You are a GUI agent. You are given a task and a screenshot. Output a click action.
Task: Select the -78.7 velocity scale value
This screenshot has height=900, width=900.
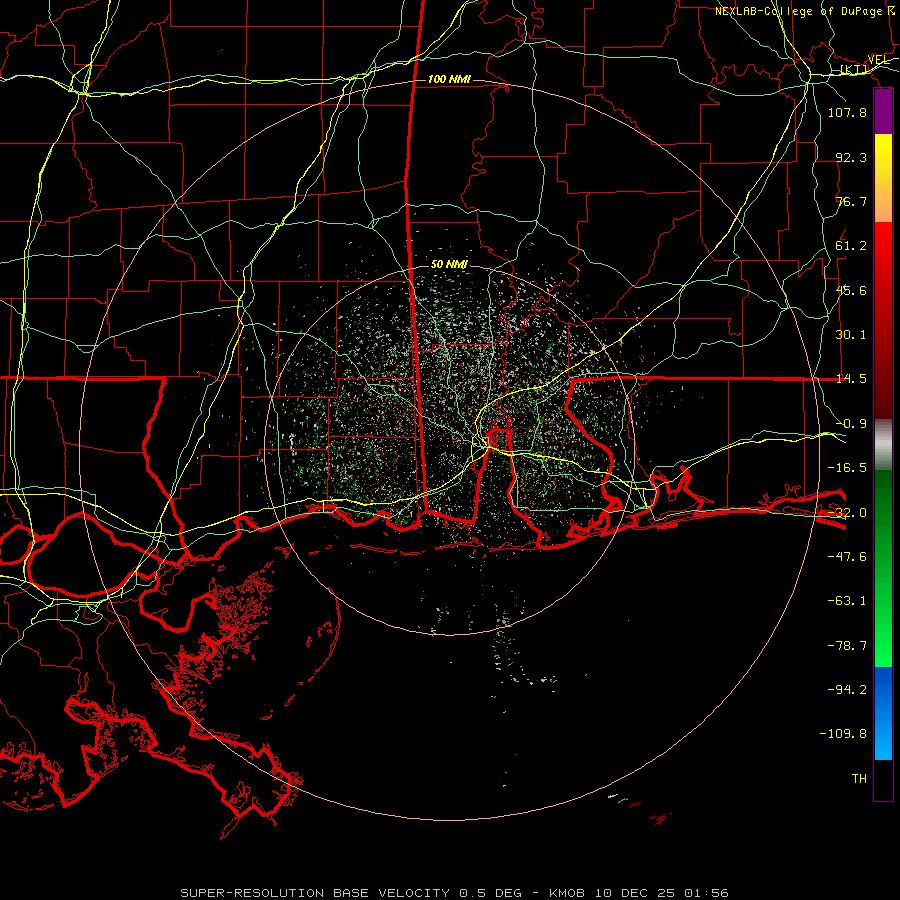pyautogui.click(x=847, y=646)
